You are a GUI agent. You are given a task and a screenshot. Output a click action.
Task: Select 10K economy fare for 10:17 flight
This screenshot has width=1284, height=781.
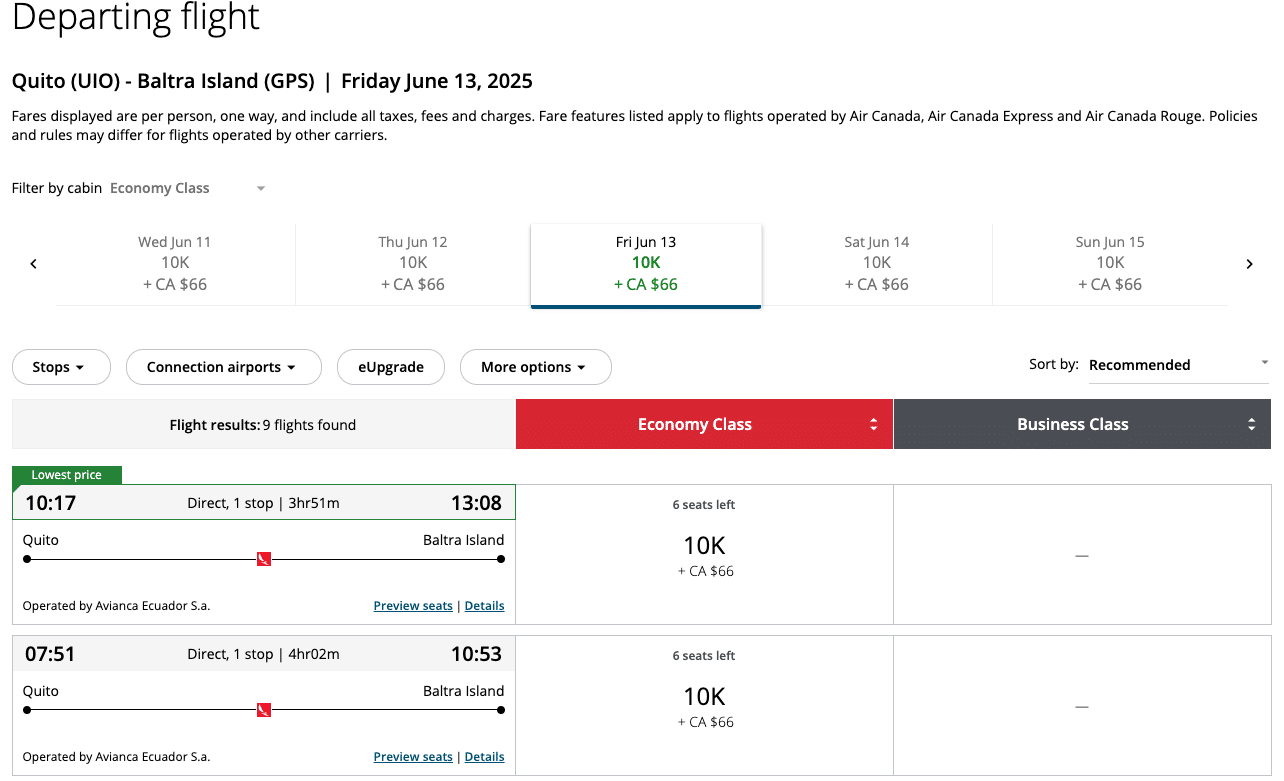pyautogui.click(x=704, y=555)
